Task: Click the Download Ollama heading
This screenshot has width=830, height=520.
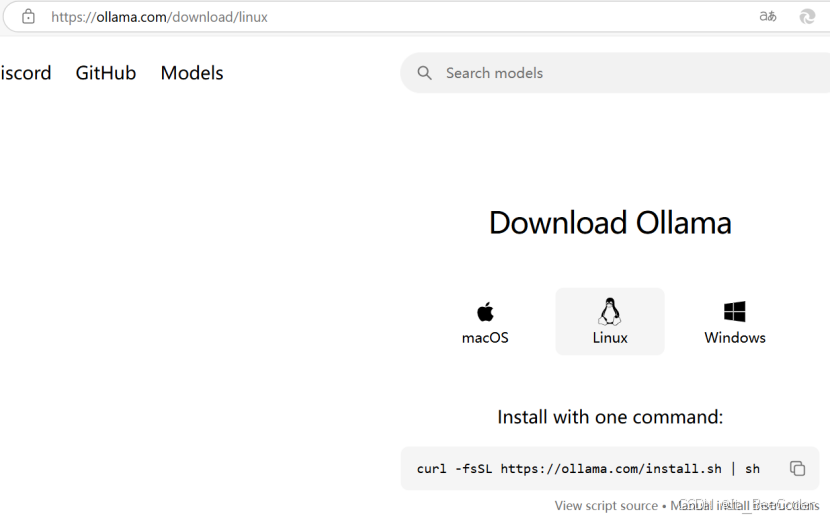Action: pyautogui.click(x=610, y=222)
